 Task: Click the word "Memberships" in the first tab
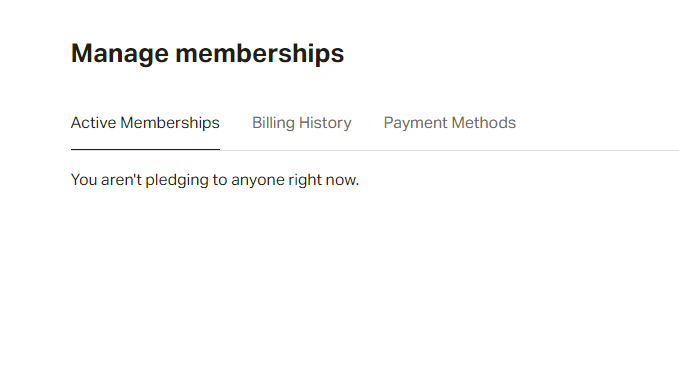click(x=170, y=123)
